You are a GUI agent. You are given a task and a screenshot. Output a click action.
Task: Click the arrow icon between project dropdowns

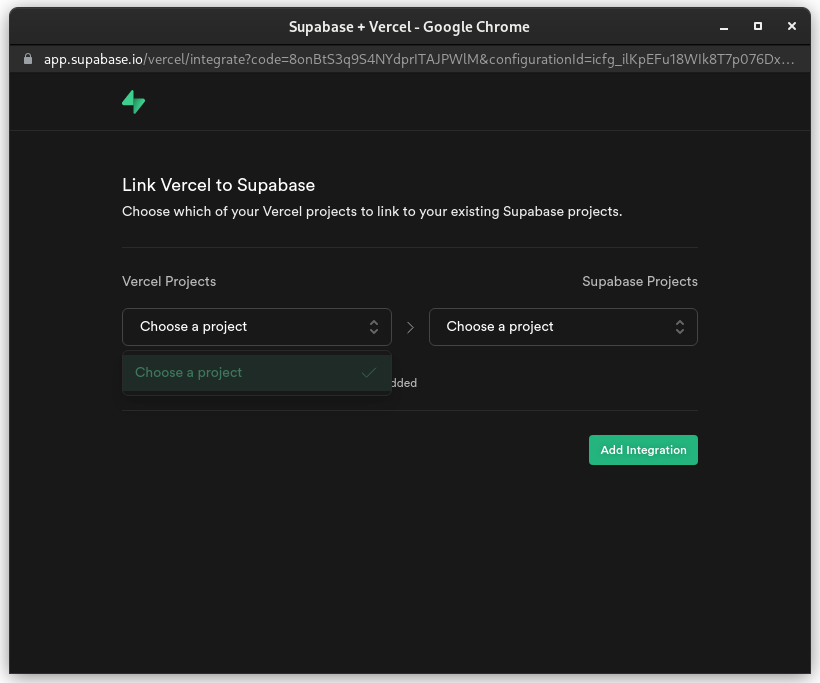[x=411, y=327]
